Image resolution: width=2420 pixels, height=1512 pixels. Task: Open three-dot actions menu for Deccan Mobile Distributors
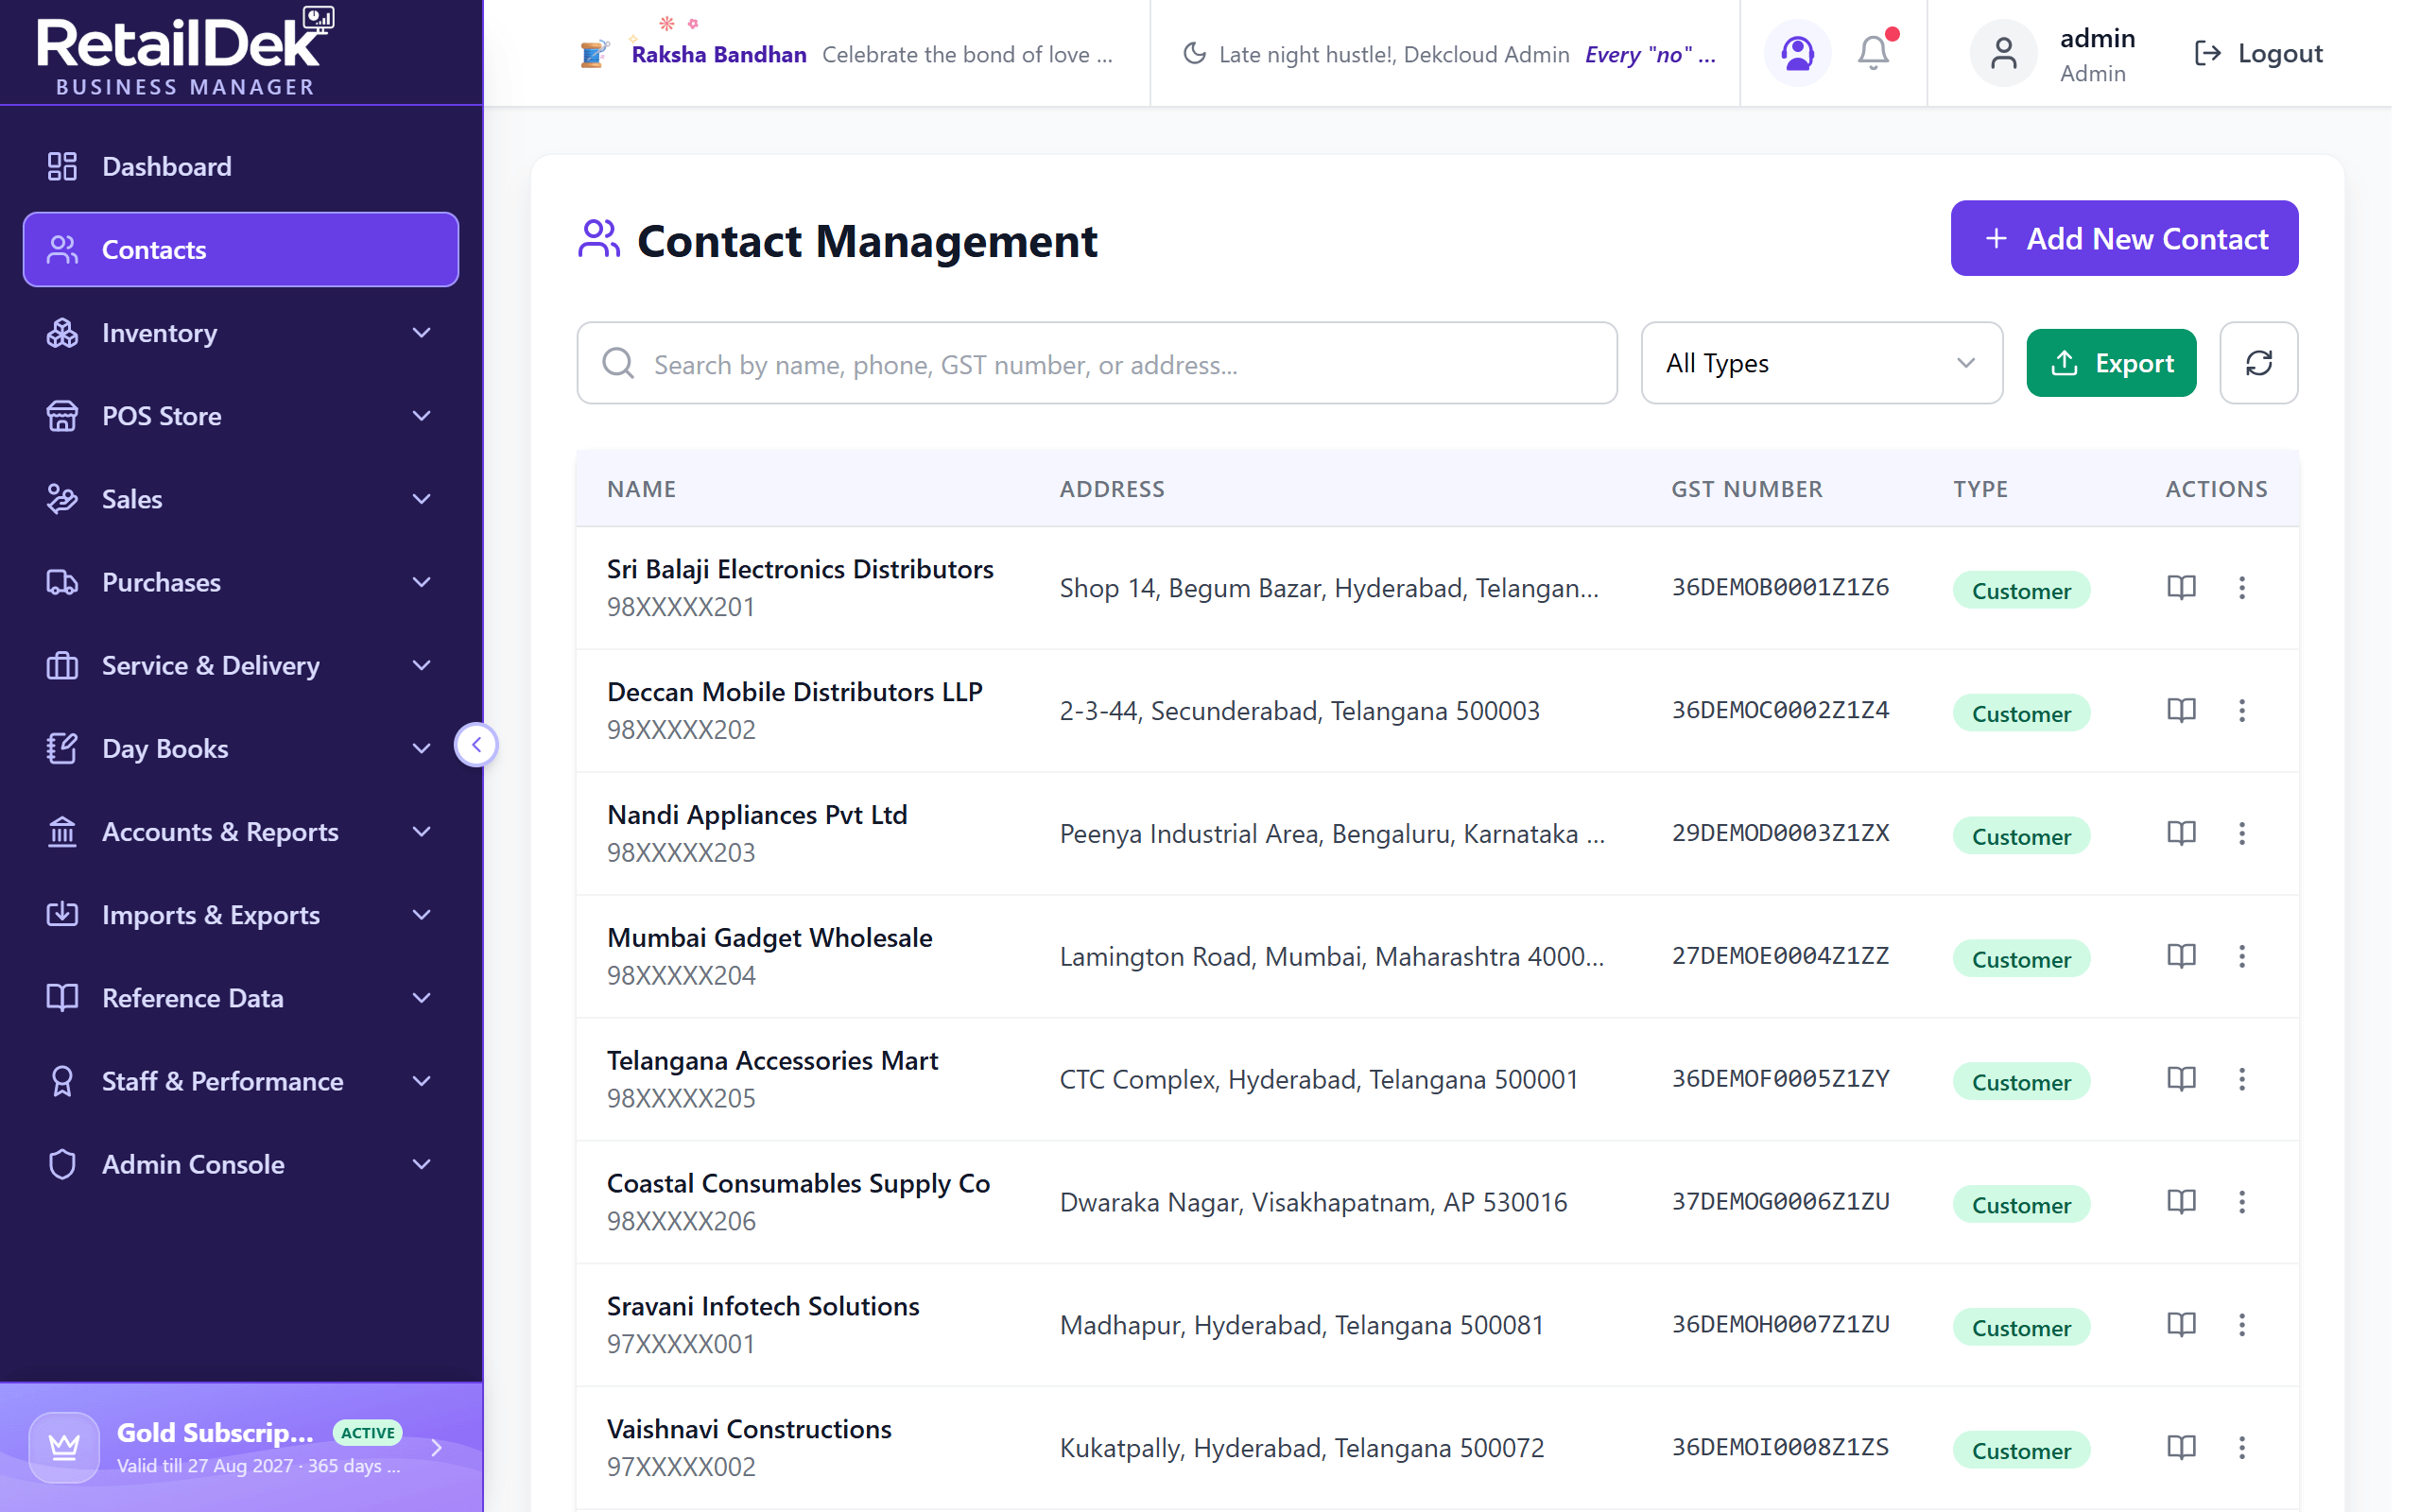(2241, 710)
